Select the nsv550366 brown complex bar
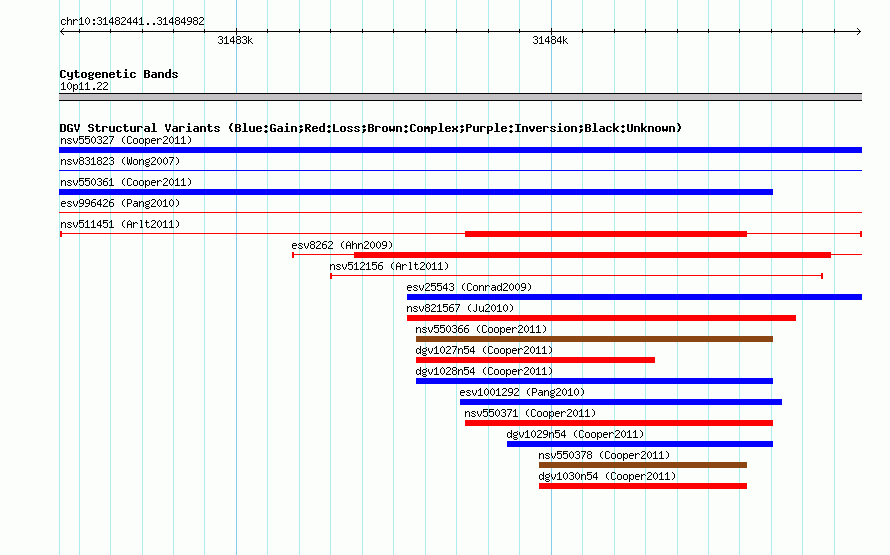890x555 pixels. click(x=594, y=339)
